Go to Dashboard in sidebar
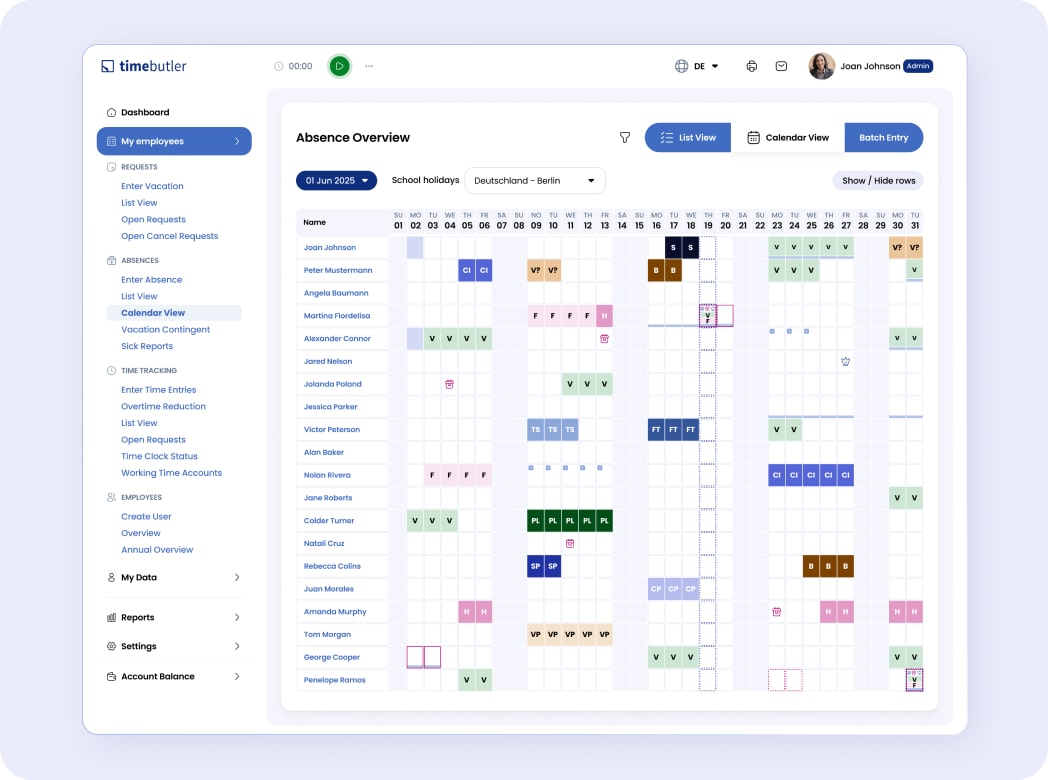Screen dimensions: 1048x780 (145, 113)
